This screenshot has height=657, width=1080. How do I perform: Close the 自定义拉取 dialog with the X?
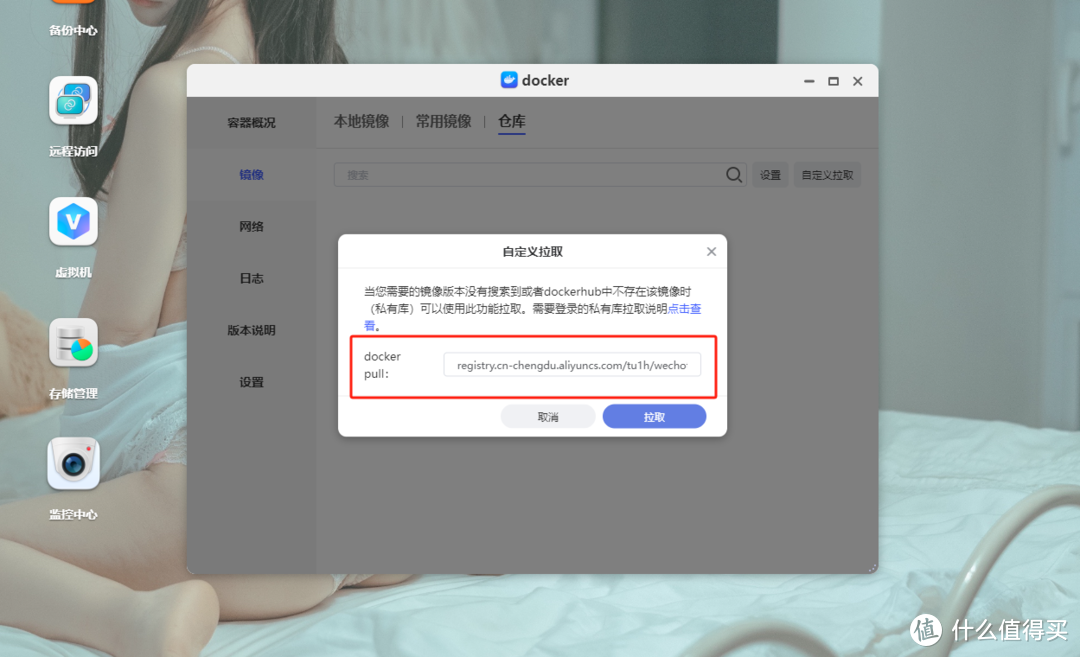pos(711,251)
